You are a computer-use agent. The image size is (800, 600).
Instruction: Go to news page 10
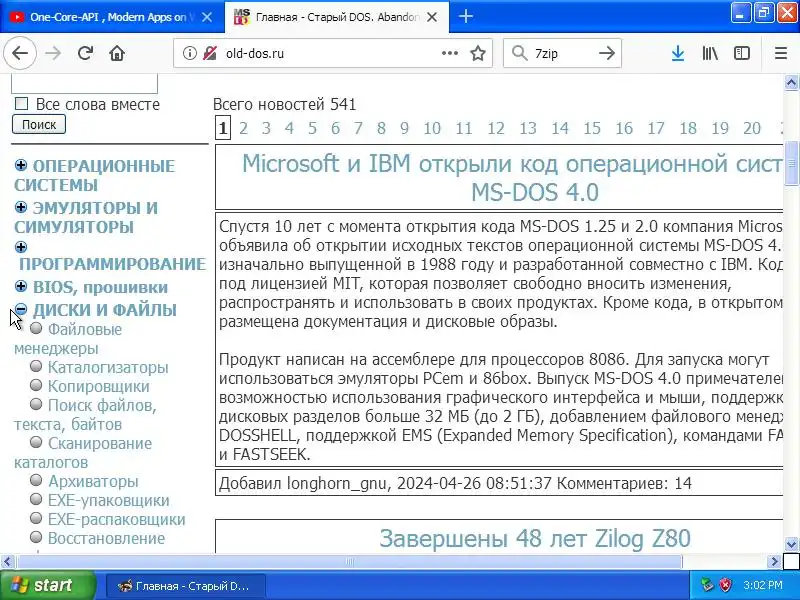click(x=432, y=128)
